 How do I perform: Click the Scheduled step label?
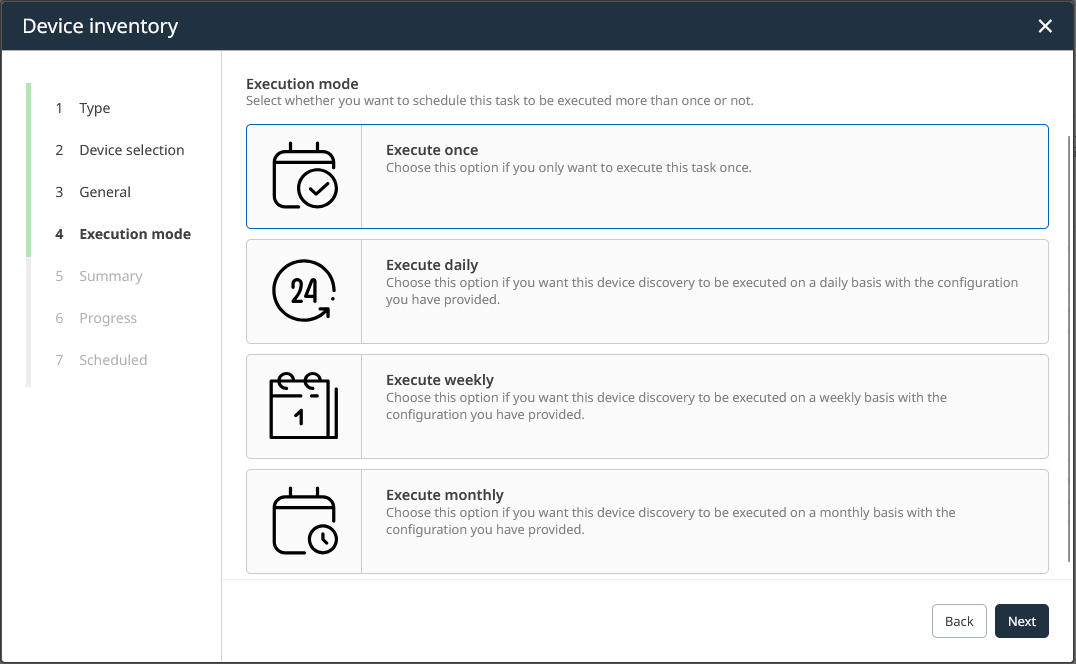tap(113, 360)
